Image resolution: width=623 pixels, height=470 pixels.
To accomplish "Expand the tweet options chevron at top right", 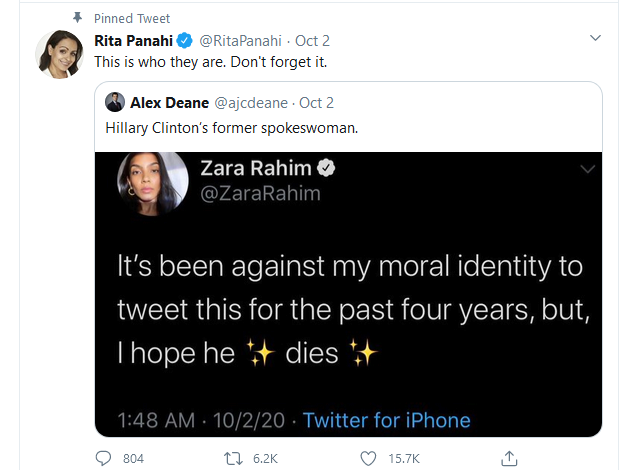I will click(x=596, y=38).
